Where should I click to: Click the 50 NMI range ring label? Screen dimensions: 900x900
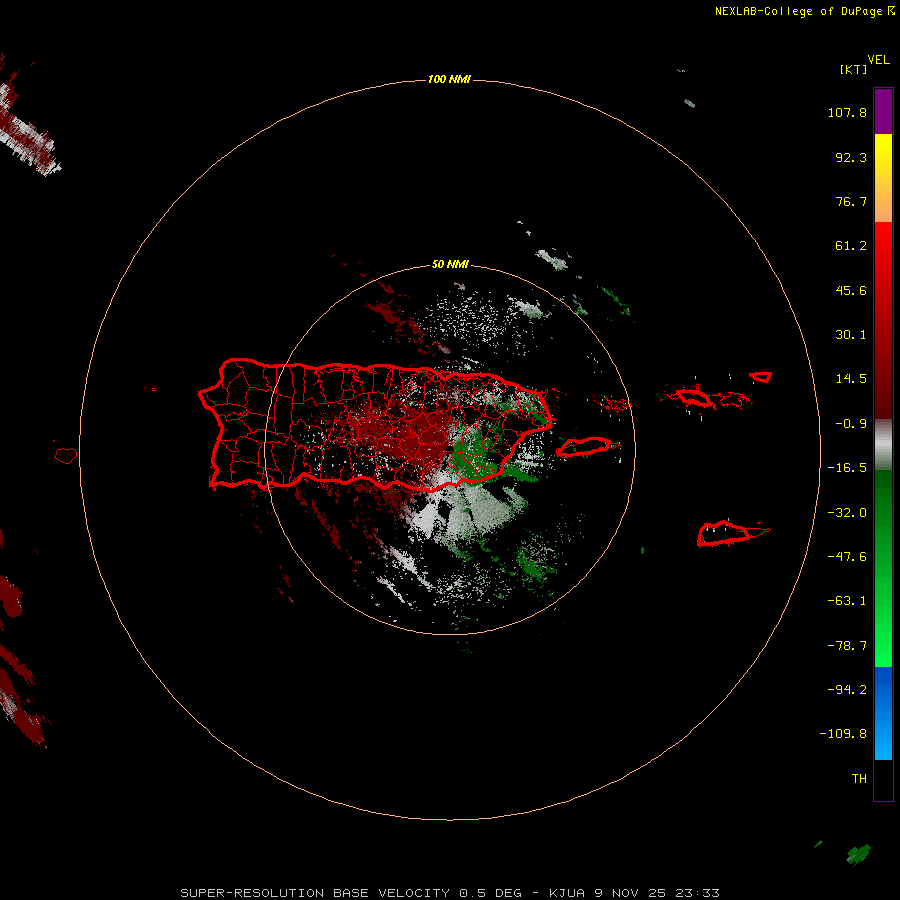coord(450,264)
